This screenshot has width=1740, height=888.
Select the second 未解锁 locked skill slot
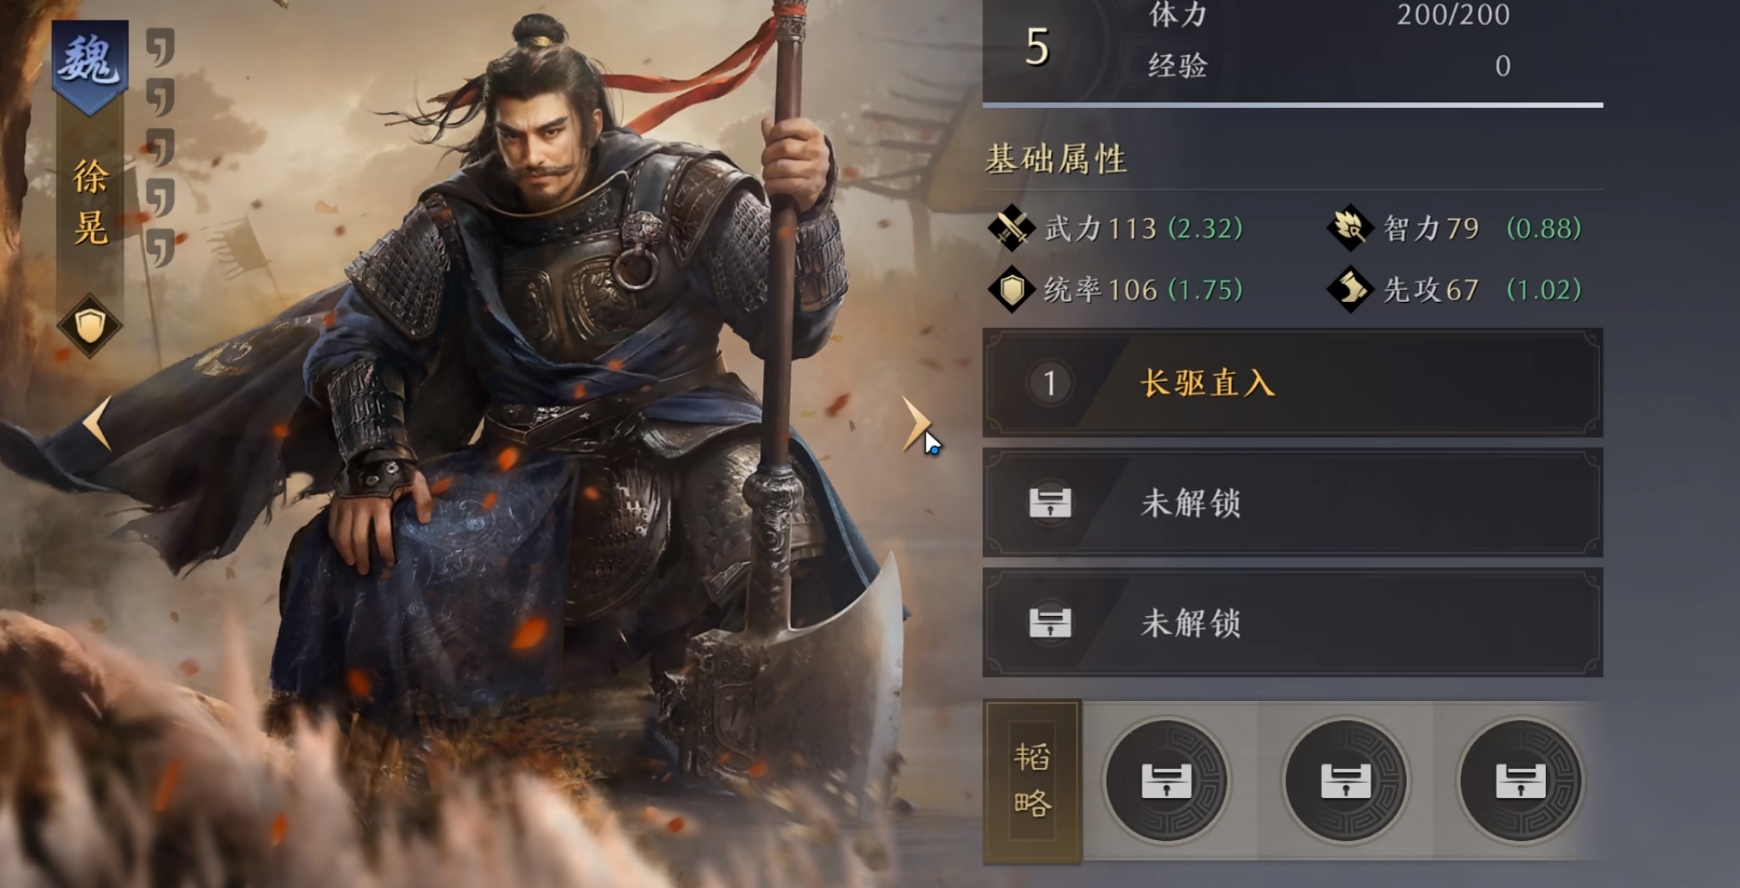click(1293, 623)
